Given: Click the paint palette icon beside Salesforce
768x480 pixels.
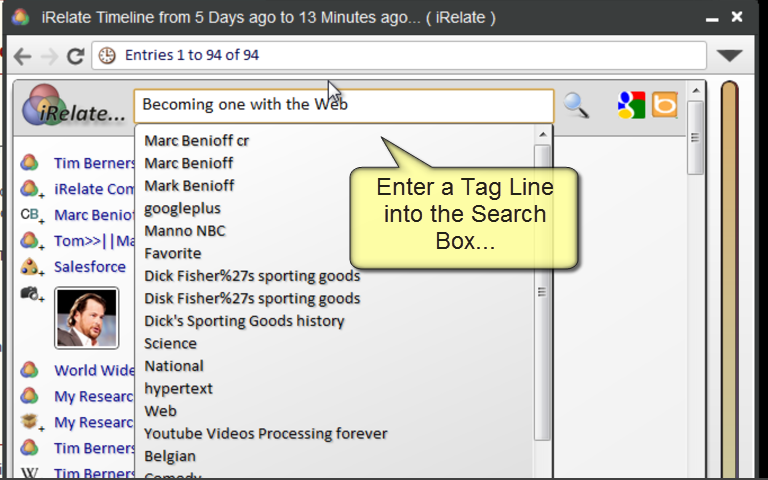Looking at the screenshot, I should 31,267.
